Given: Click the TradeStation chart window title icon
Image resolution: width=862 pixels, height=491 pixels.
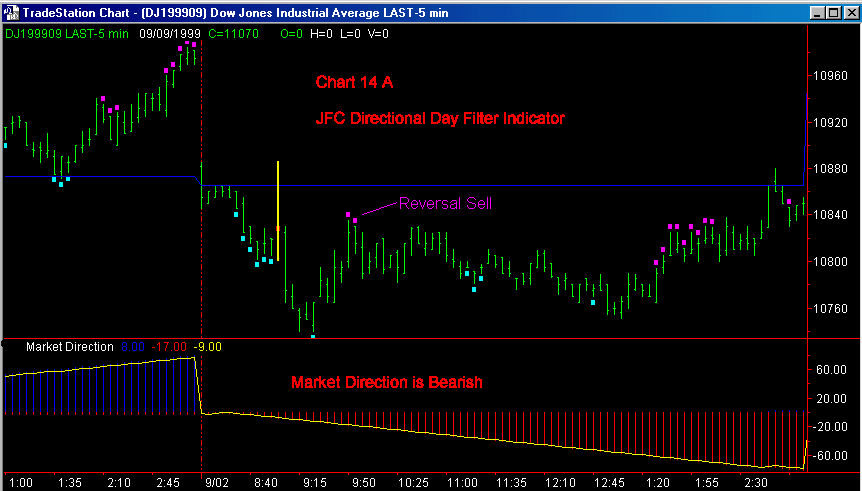Looking at the screenshot, I should pyautogui.click(x=11, y=12).
